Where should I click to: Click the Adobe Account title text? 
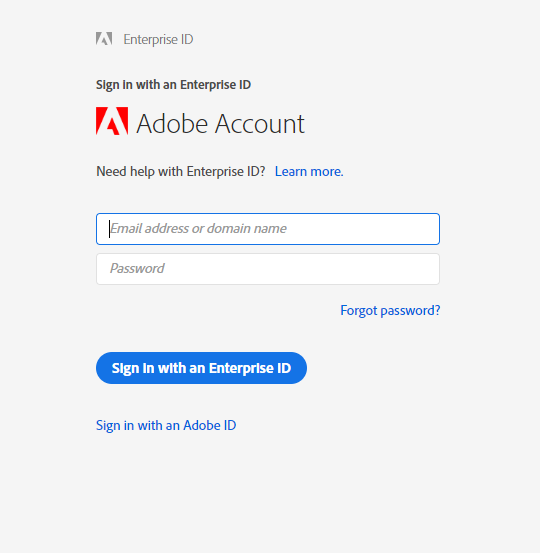pyautogui.click(x=220, y=124)
